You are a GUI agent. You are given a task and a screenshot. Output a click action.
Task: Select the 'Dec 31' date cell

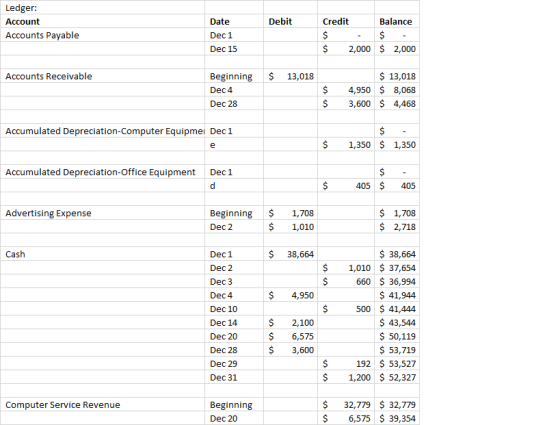point(234,378)
